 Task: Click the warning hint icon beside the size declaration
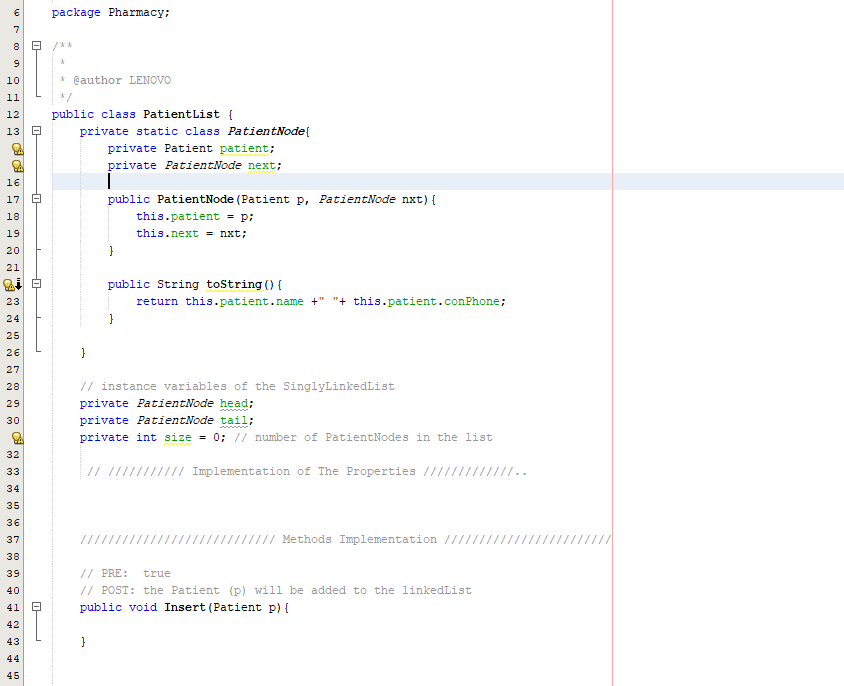(16, 437)
